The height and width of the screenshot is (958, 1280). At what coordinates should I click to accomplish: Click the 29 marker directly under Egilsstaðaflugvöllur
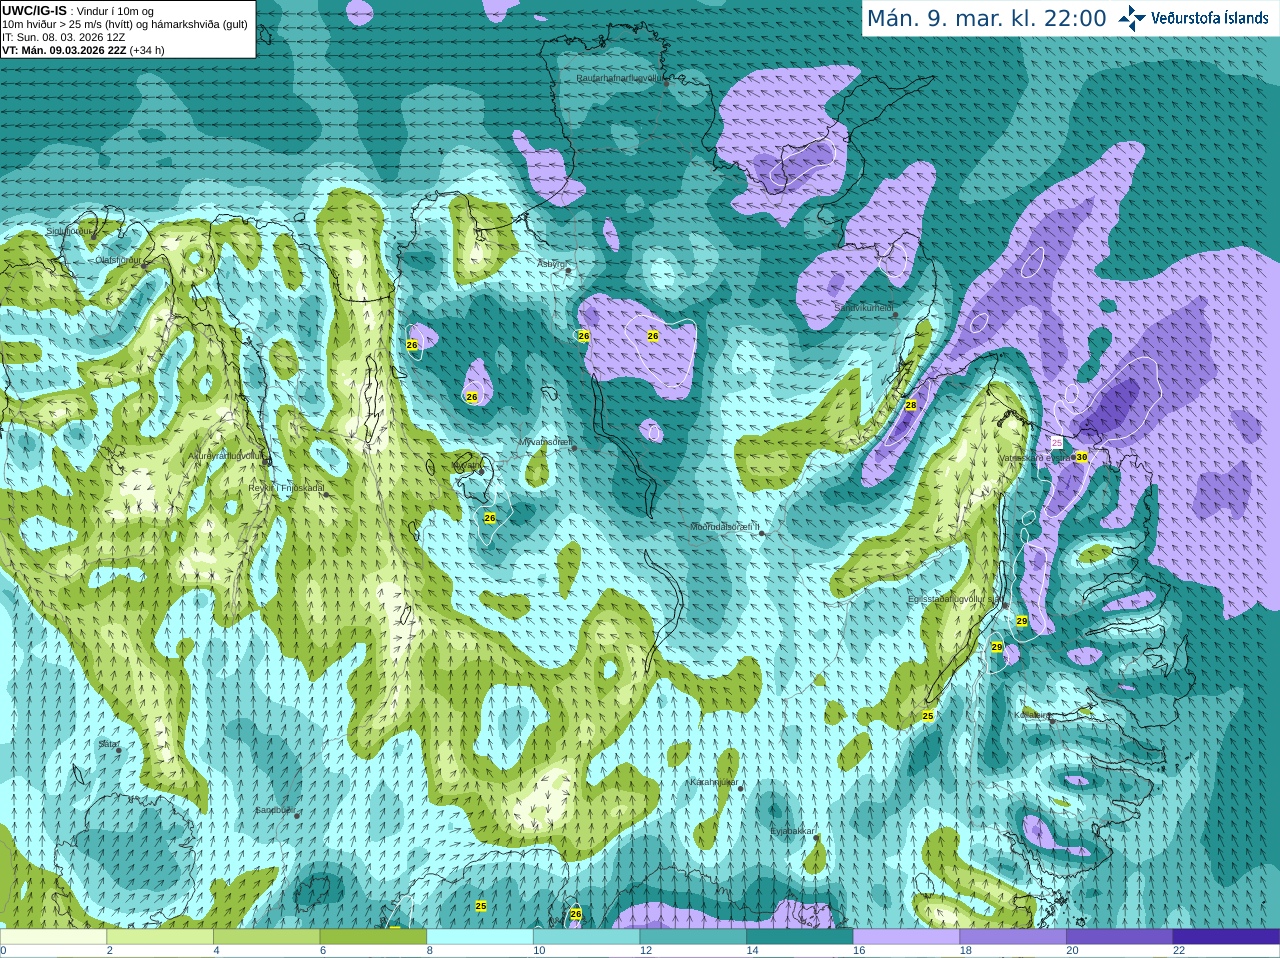tap(1022, 621)
